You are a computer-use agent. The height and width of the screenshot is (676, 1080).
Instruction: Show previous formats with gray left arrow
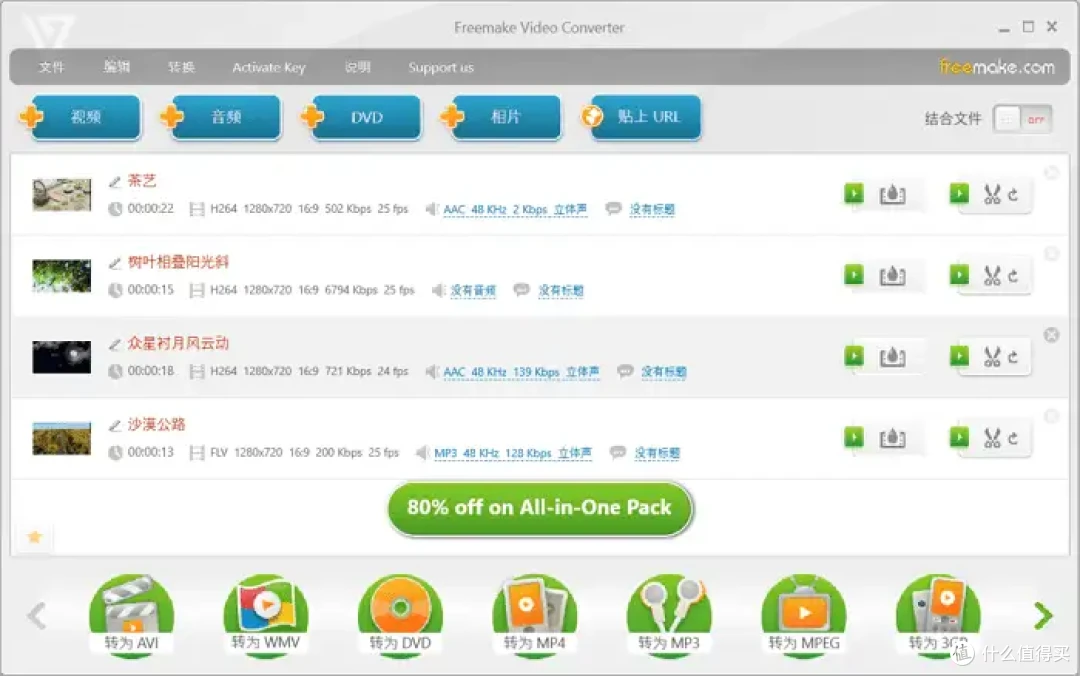click(37, 615)
